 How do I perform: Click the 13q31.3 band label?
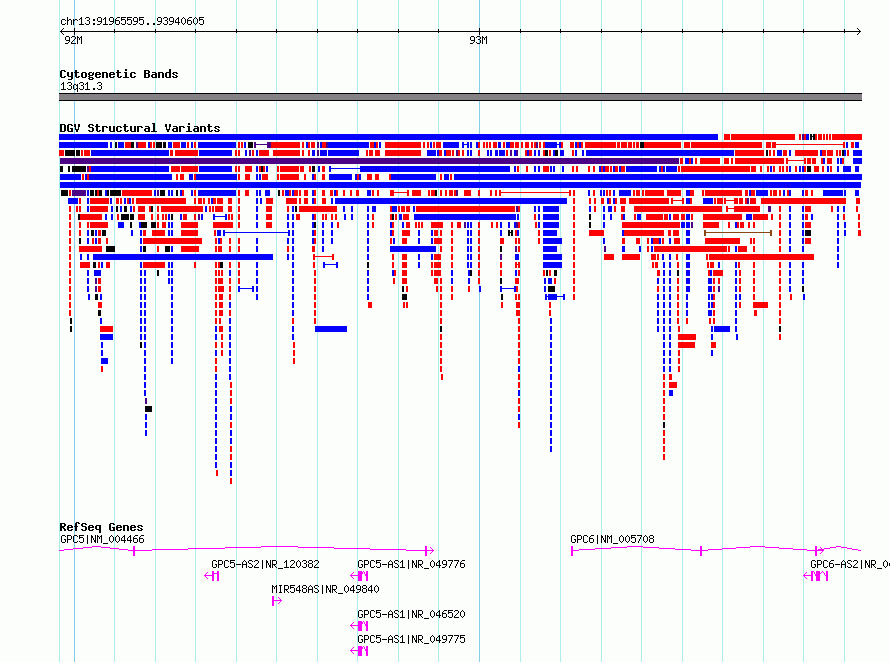pyautogui.click(x=81, y=86)
